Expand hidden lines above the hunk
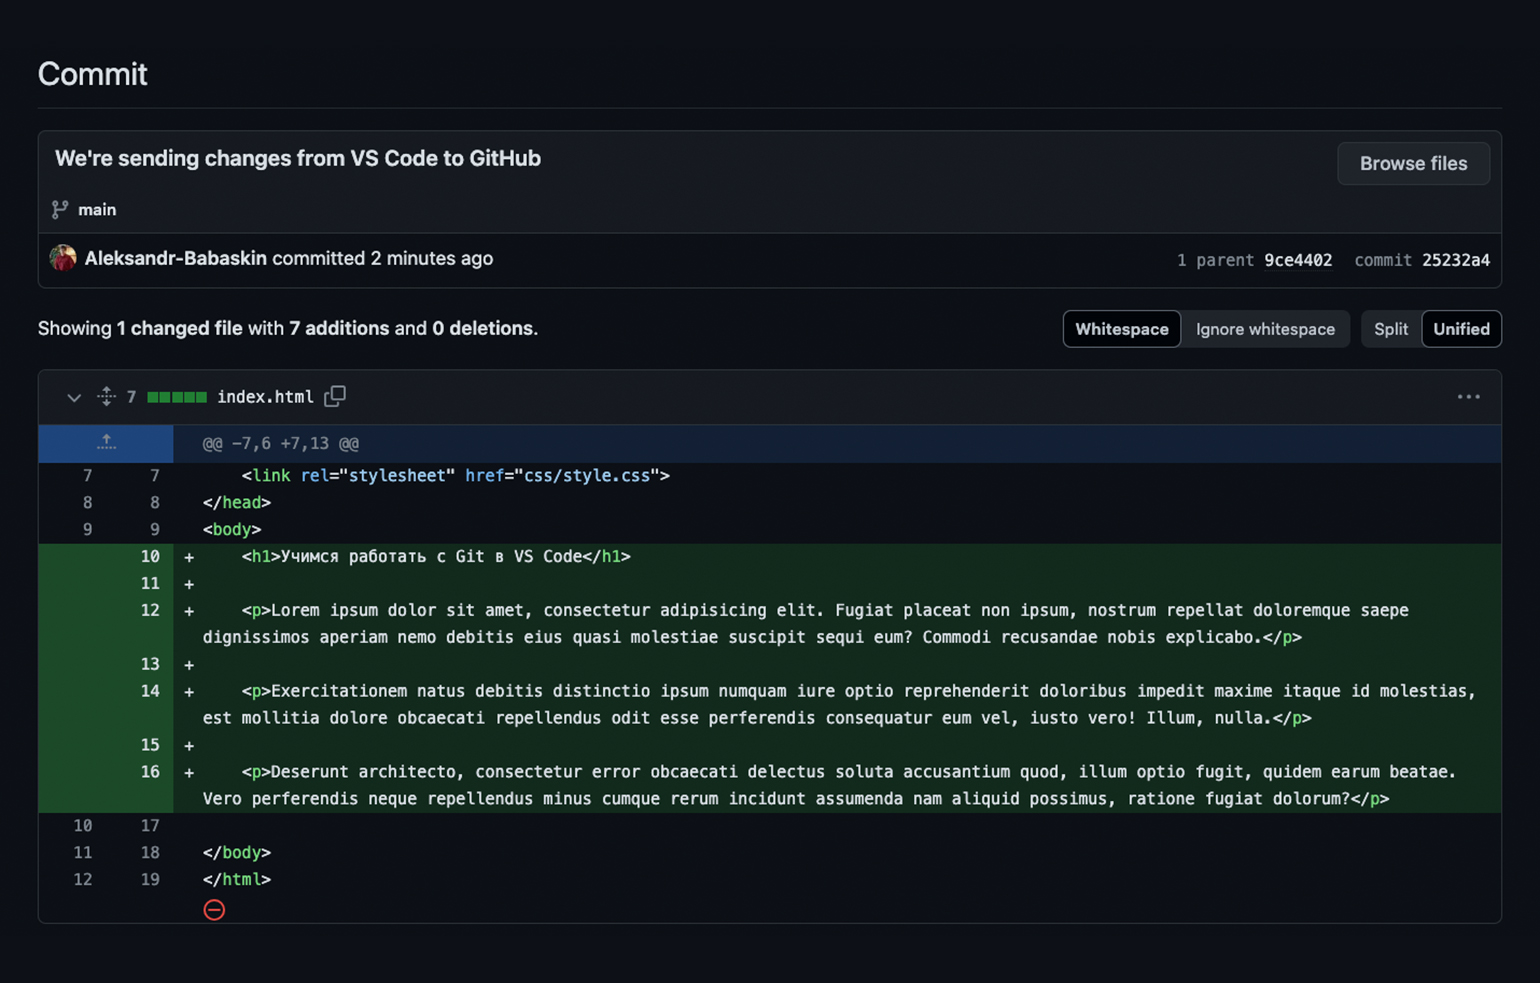This screenshot has height=983, width=1540. (x=106, y=443)
